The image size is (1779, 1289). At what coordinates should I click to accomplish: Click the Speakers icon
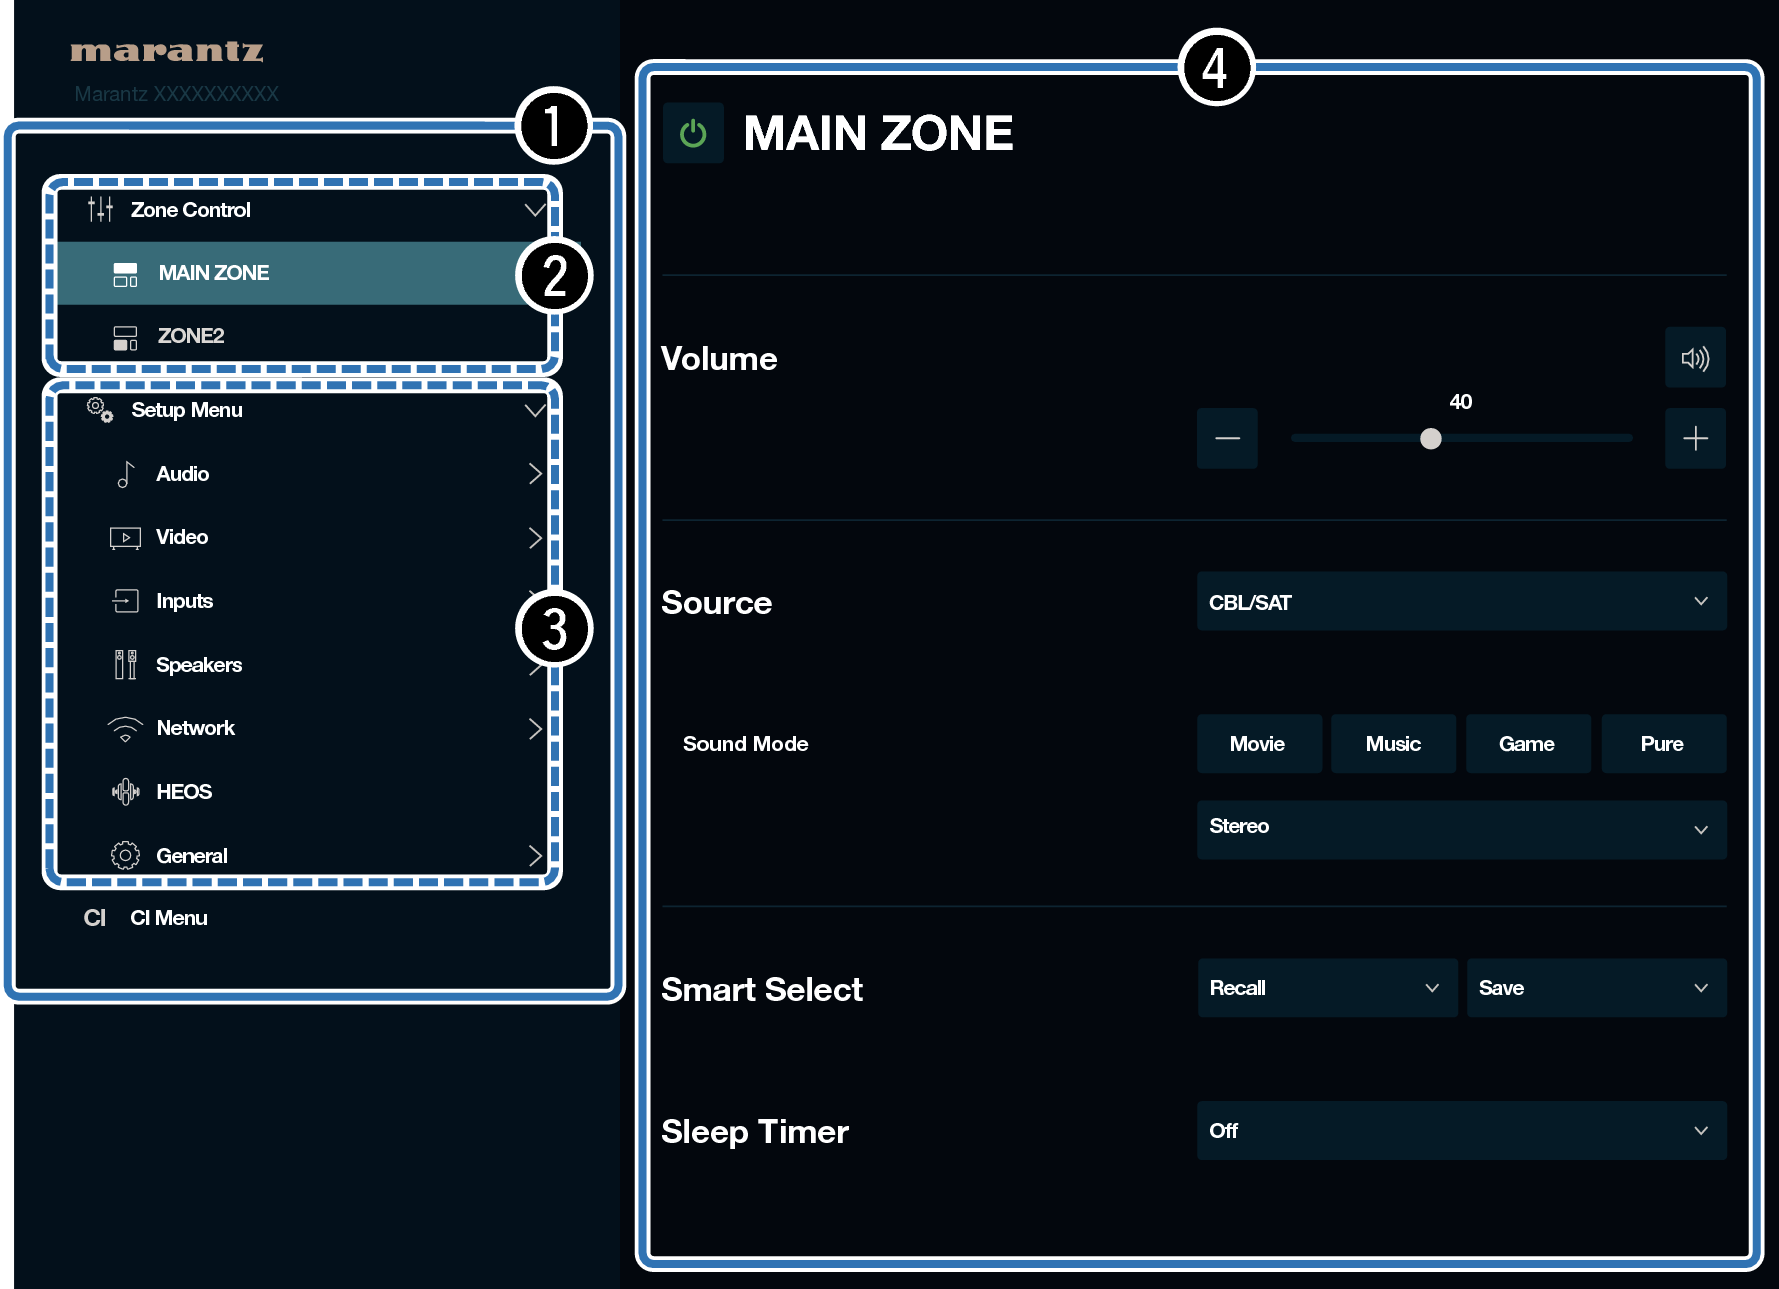[125, 665]
